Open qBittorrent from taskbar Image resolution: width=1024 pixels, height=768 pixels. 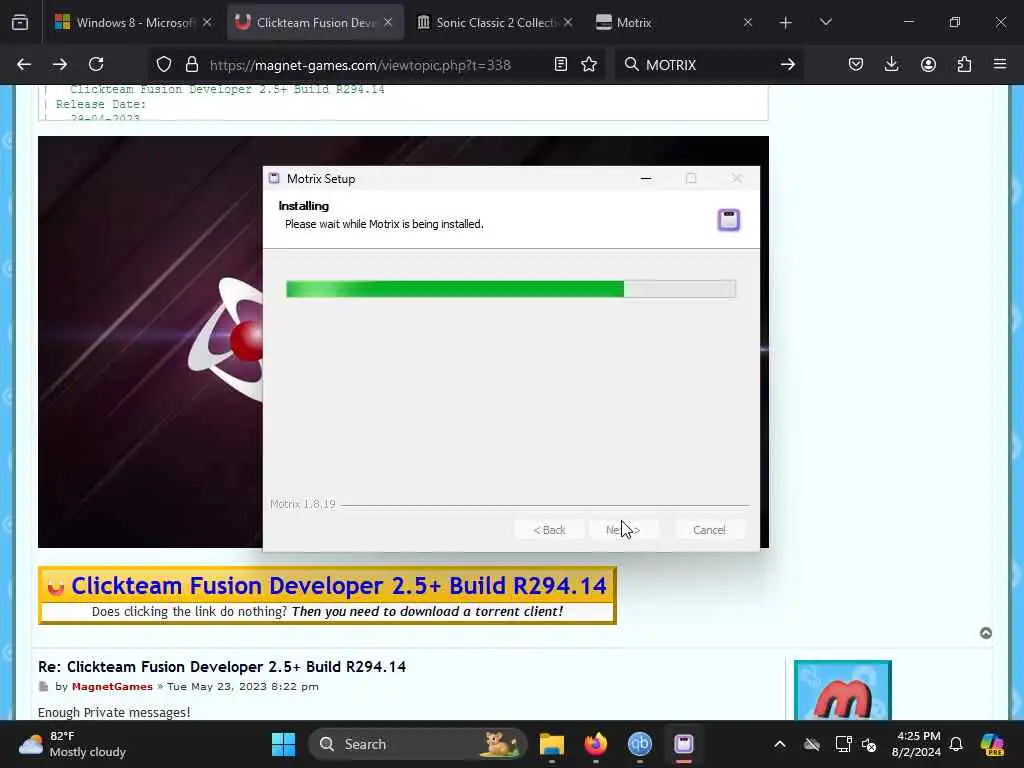pos(639,744)
